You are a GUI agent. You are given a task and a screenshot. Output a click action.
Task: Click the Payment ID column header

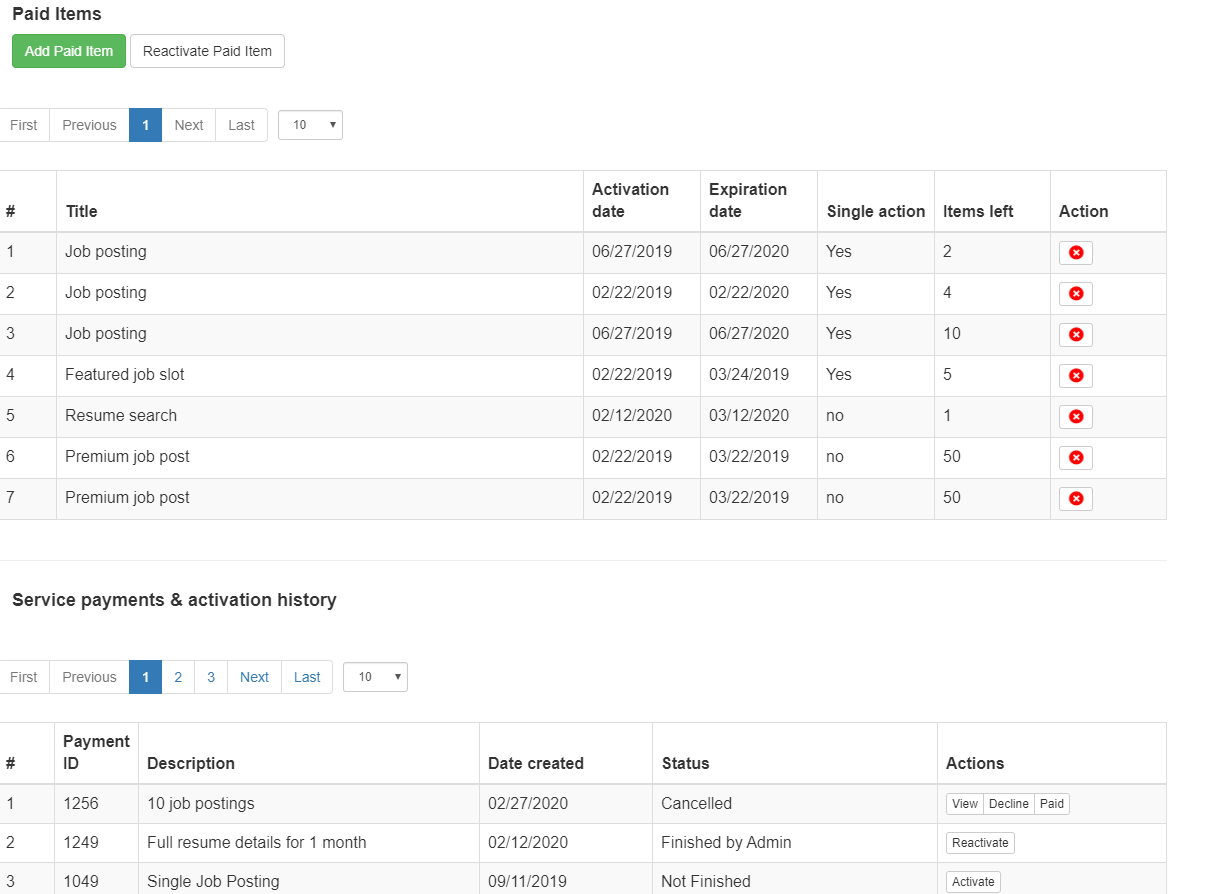(96, 752)
